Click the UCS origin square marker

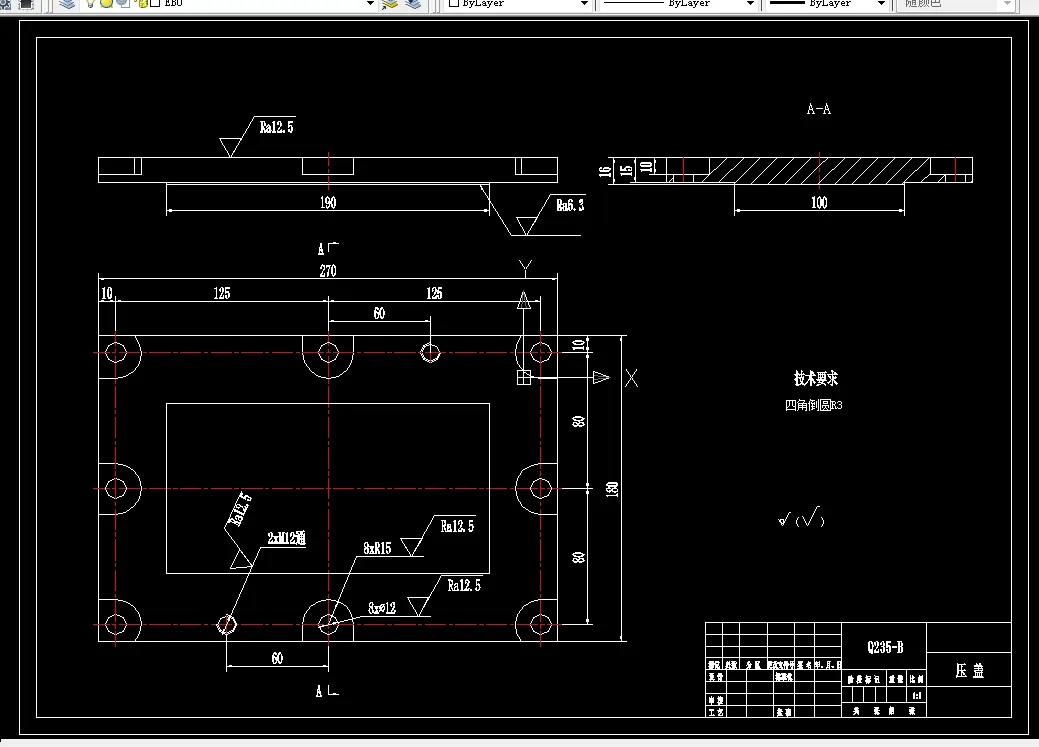click(x=523, y=377)
